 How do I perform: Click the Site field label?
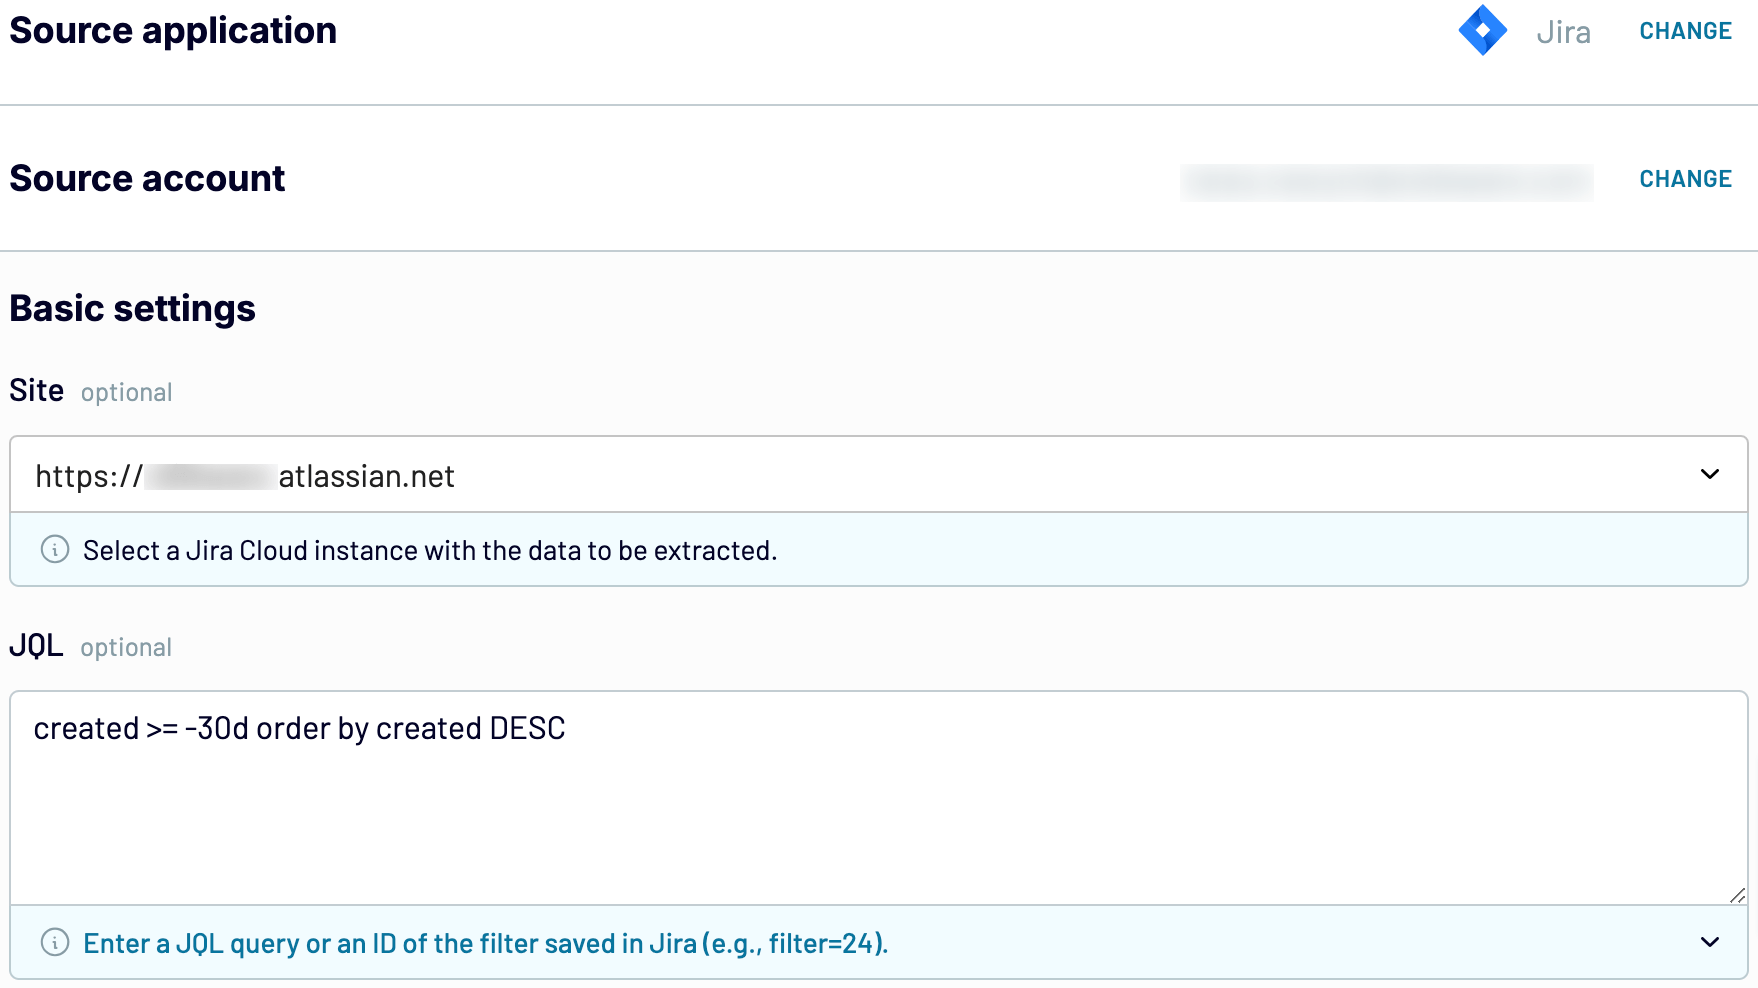point(37,390)
